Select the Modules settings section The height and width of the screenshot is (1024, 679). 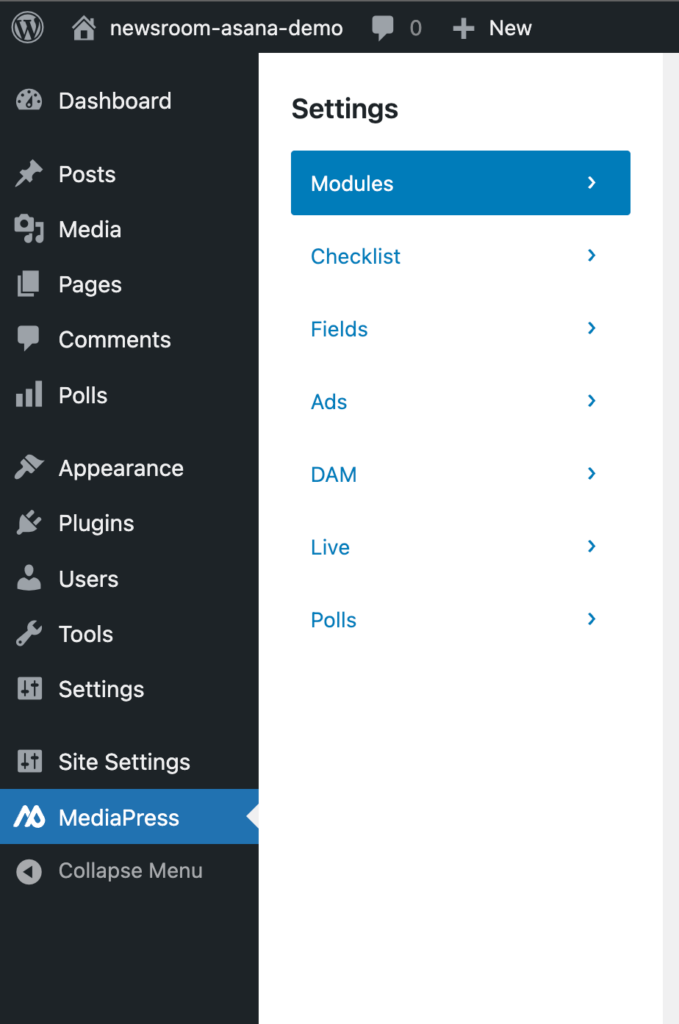(460, 183)
